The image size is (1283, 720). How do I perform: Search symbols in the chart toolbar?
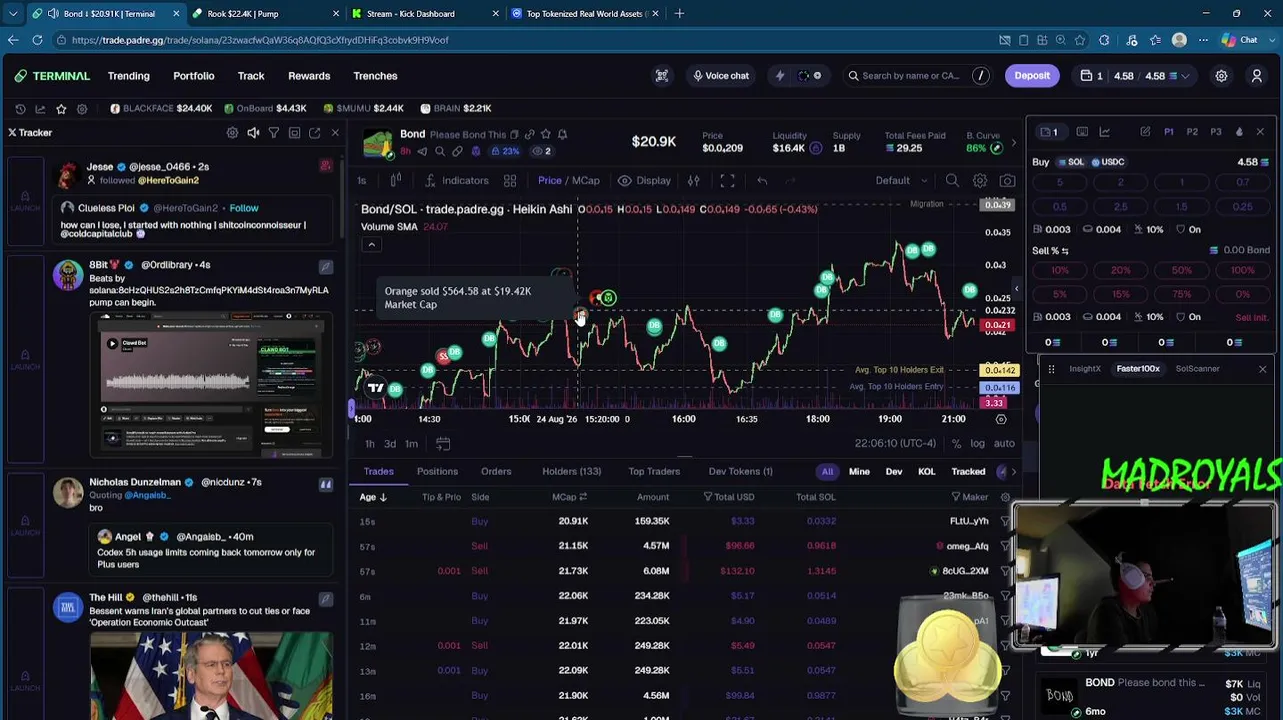[x=952, y=181]
